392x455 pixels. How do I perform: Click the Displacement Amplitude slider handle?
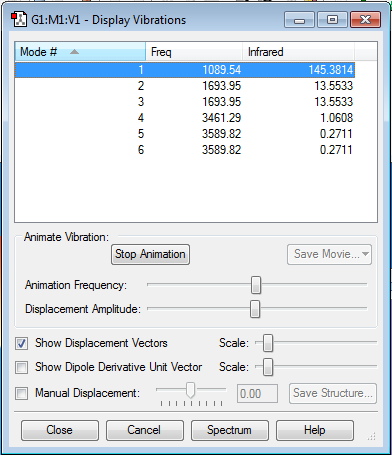click(x=255, y=309)
